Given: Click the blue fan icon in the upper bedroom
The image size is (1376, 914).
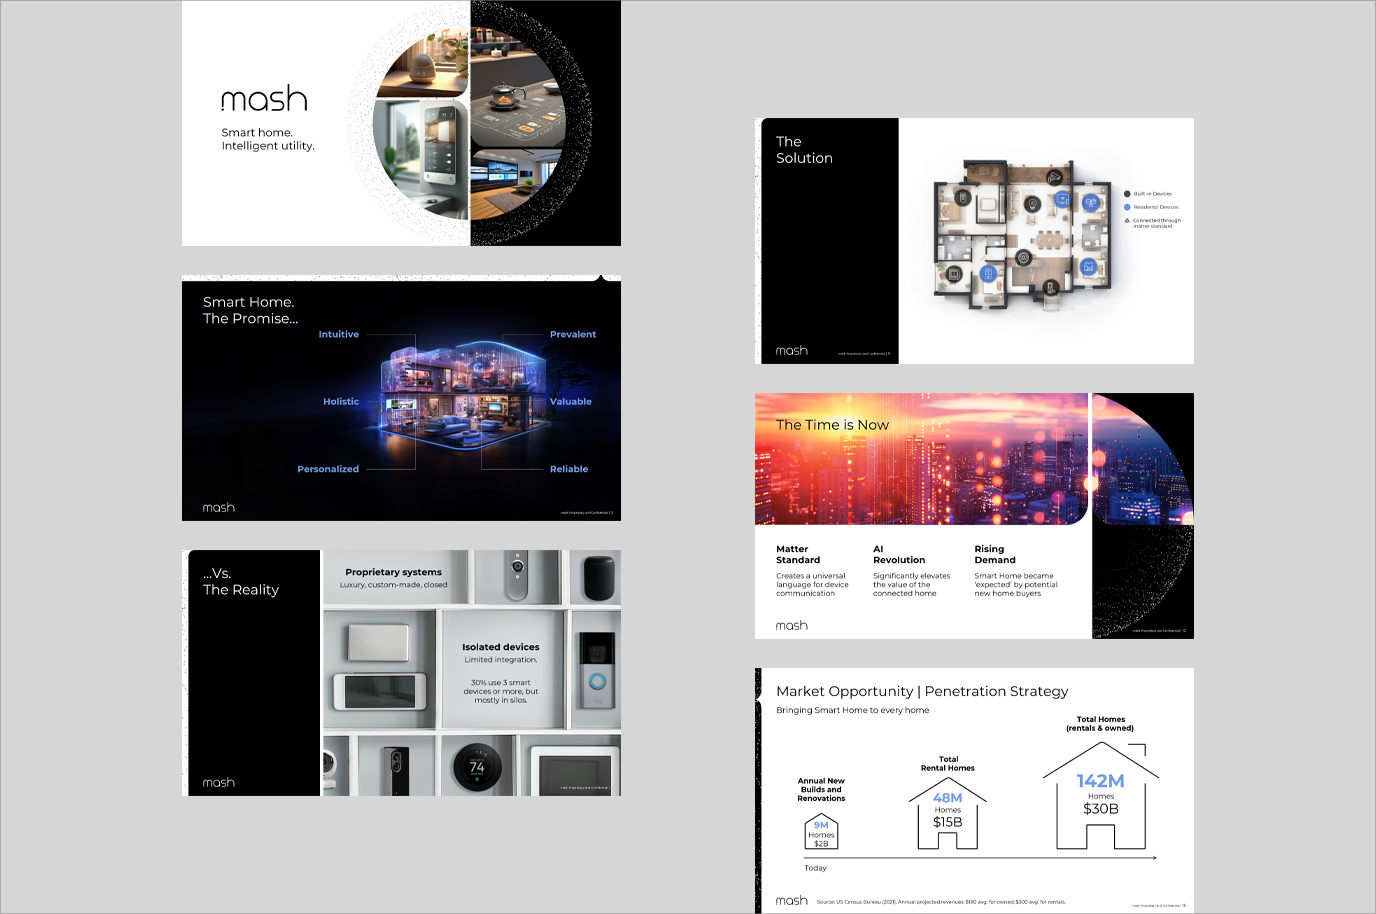Looking at the screenshot, I should click(1091, 203).
